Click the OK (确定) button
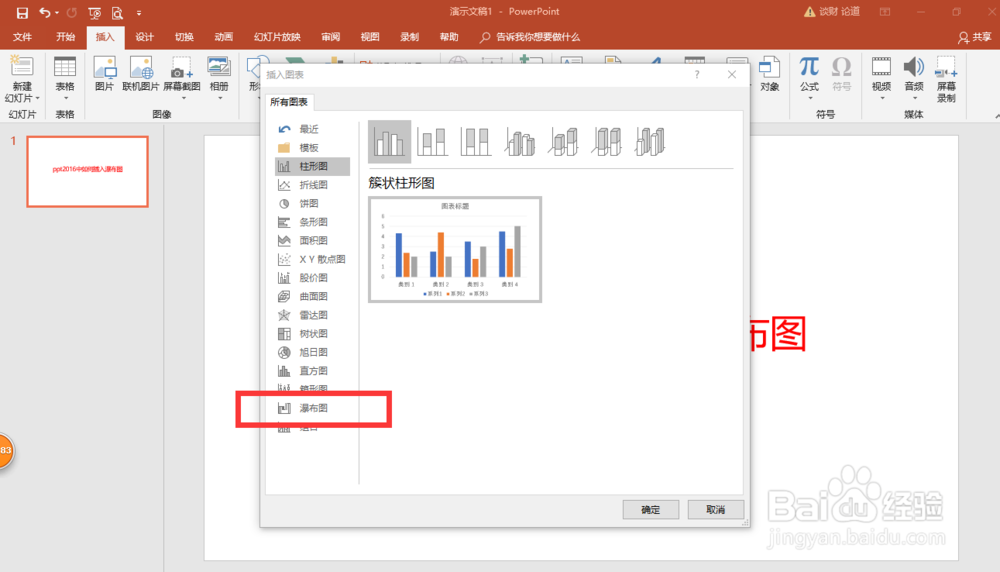1000x572 pixels. pyautogui.click(x=651, y=510)
